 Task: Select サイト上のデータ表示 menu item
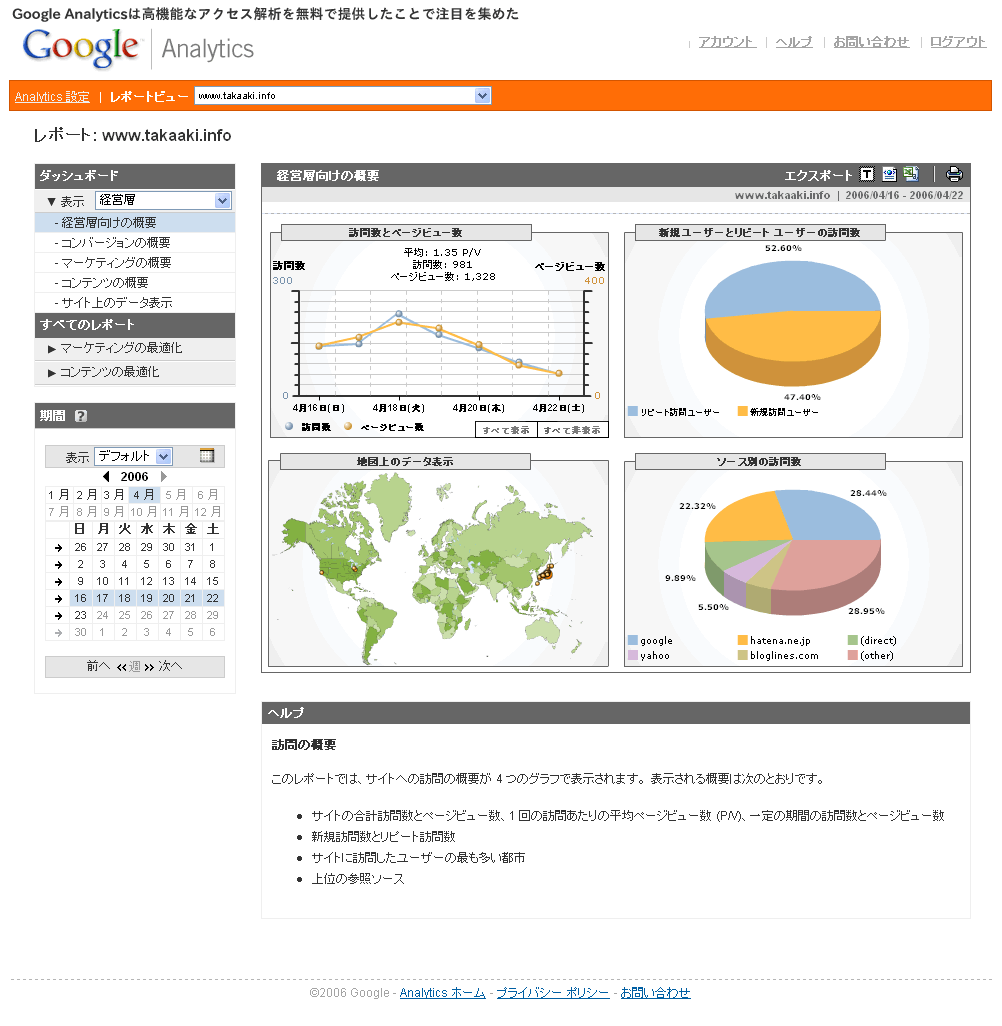pyautogui.click(x=135, y=302)
